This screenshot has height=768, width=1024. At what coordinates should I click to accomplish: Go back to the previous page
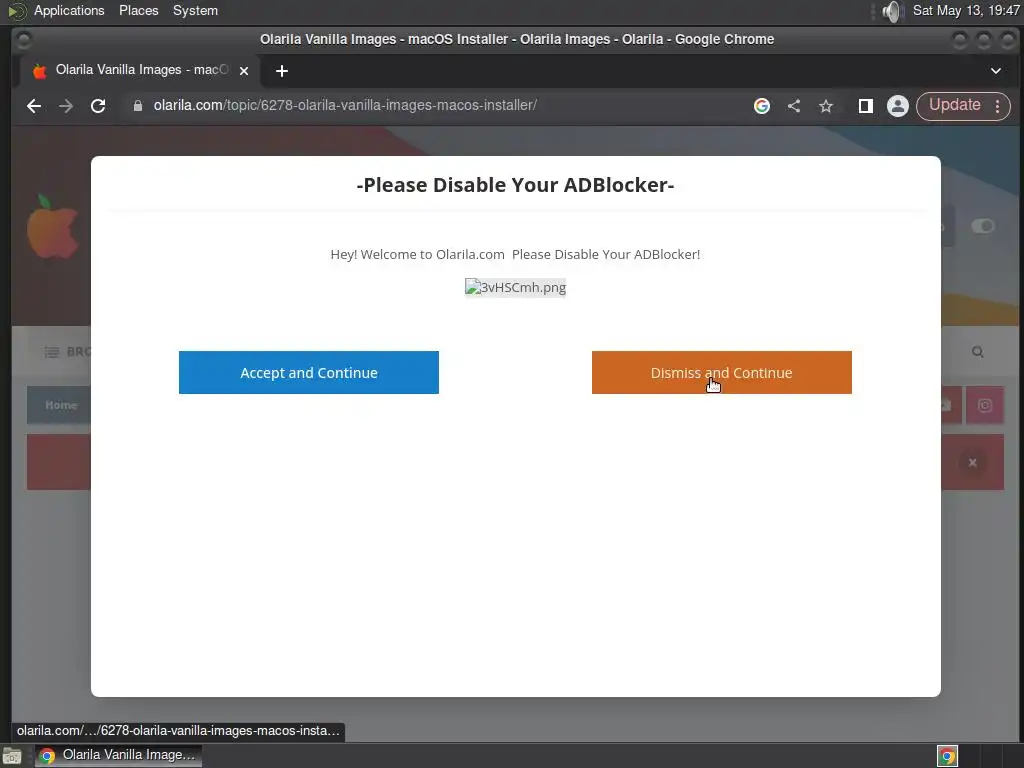coord(34,106)
